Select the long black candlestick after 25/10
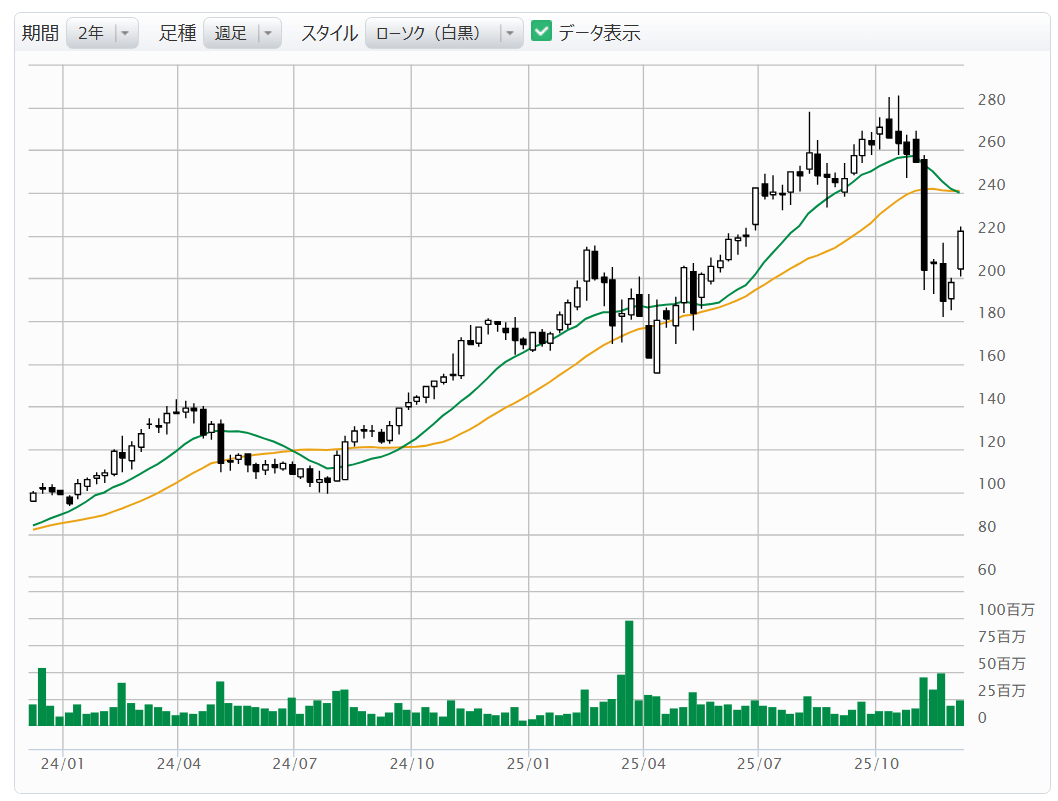The width and height of the screenshot is (1058, 801). [x=924, y=215]
